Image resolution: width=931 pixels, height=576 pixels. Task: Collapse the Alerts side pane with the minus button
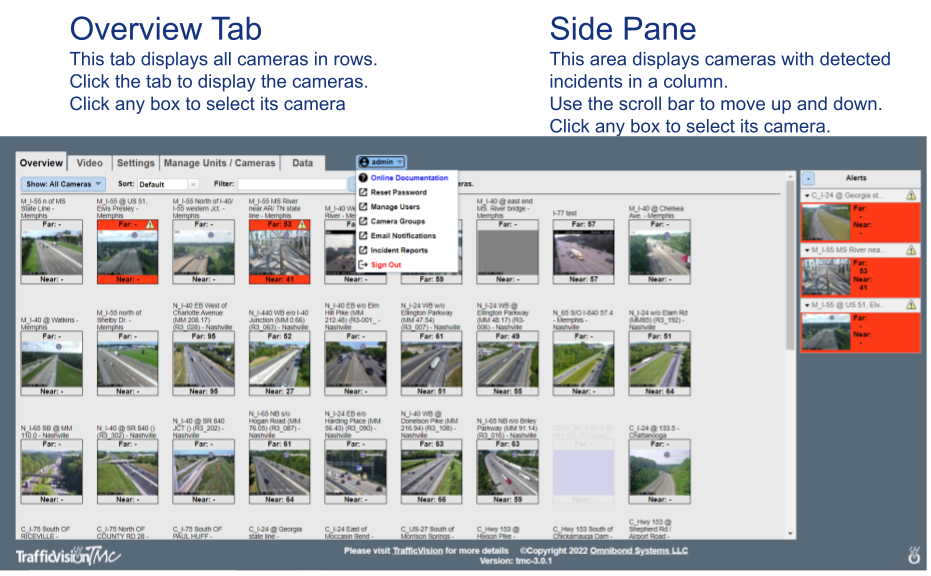pos(808,178)
